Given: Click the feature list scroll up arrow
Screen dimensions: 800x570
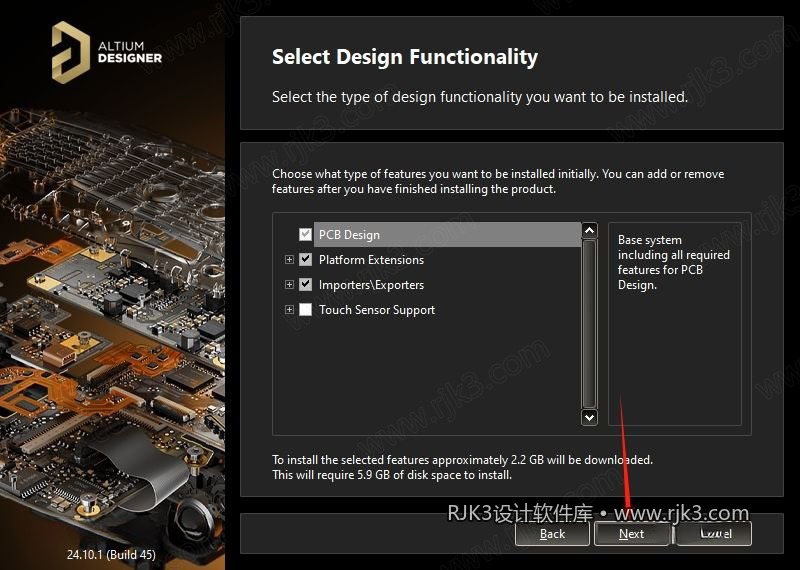Looking at the screenshot, I should [x=589, y=231].
